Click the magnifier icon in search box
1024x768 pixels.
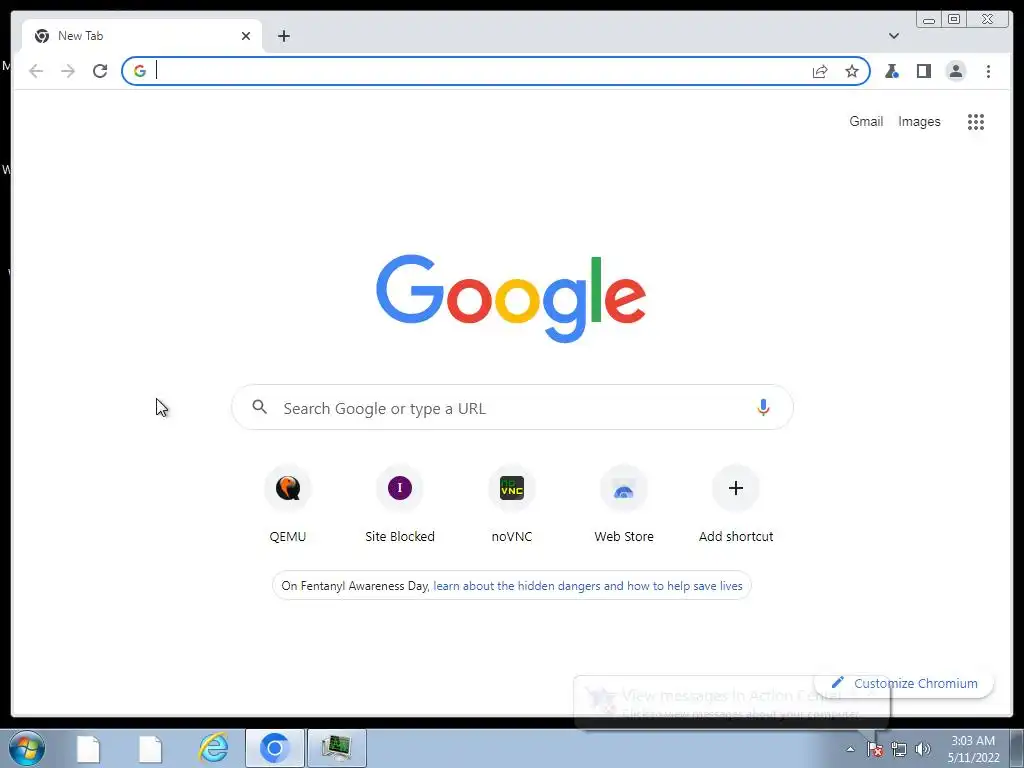(259, 407)
